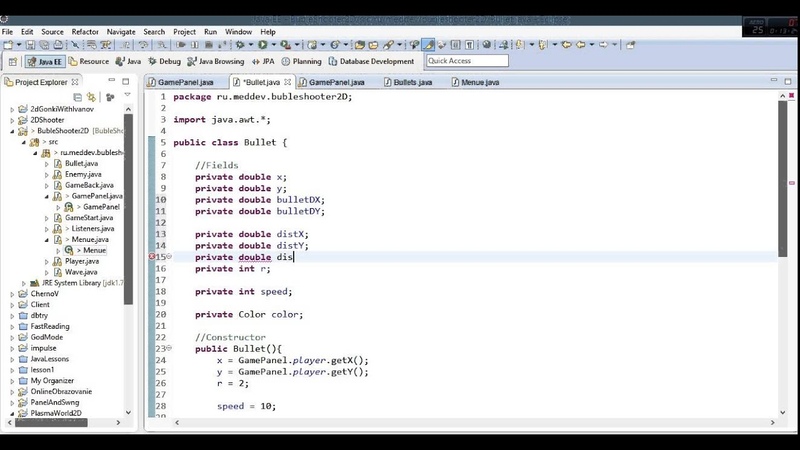Click the Pin Editor toolbar icon
Image resolution: width=800 pixels, height=450 pixels.
point(631,45)
